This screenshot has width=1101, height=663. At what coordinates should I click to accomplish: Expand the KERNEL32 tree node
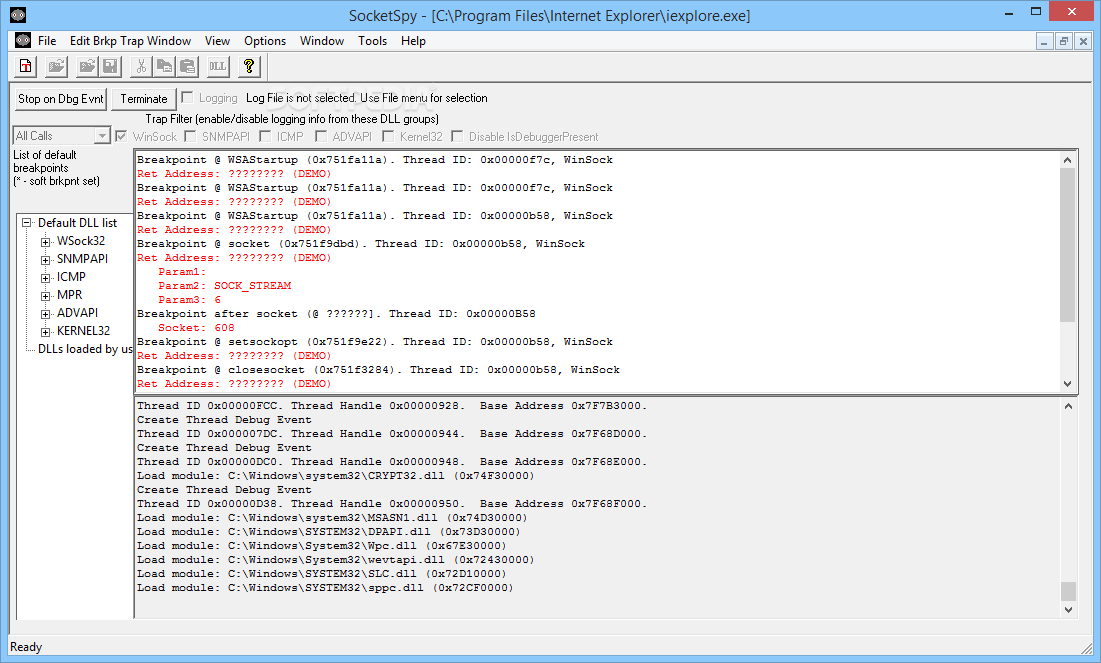pyautogui.click(x=45, y=331)
